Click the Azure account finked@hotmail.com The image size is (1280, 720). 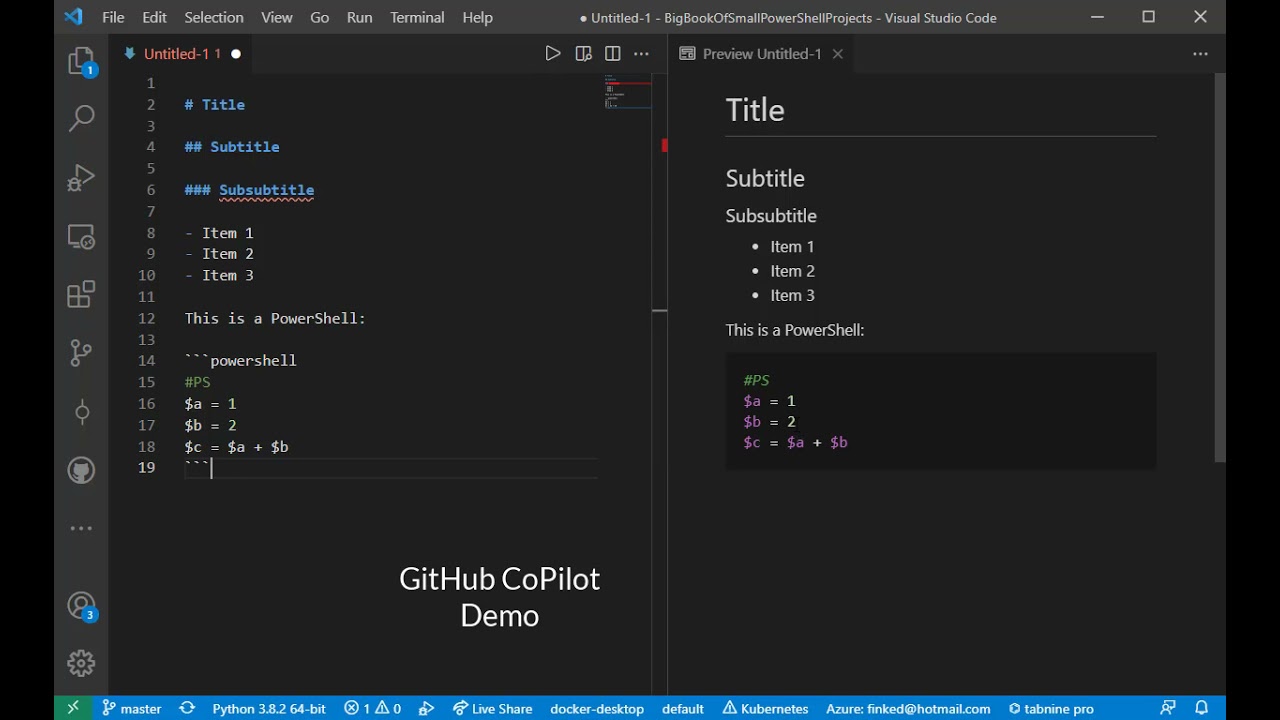click(908, 708)
